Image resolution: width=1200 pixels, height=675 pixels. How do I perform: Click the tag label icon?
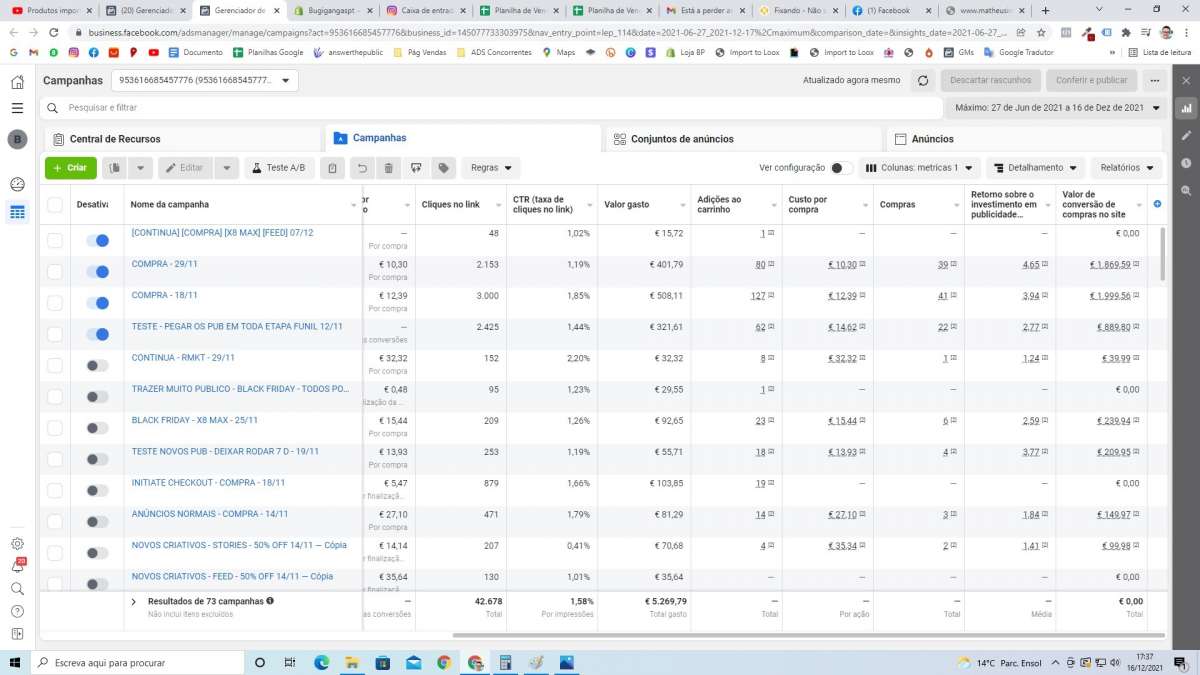point(444,168)
